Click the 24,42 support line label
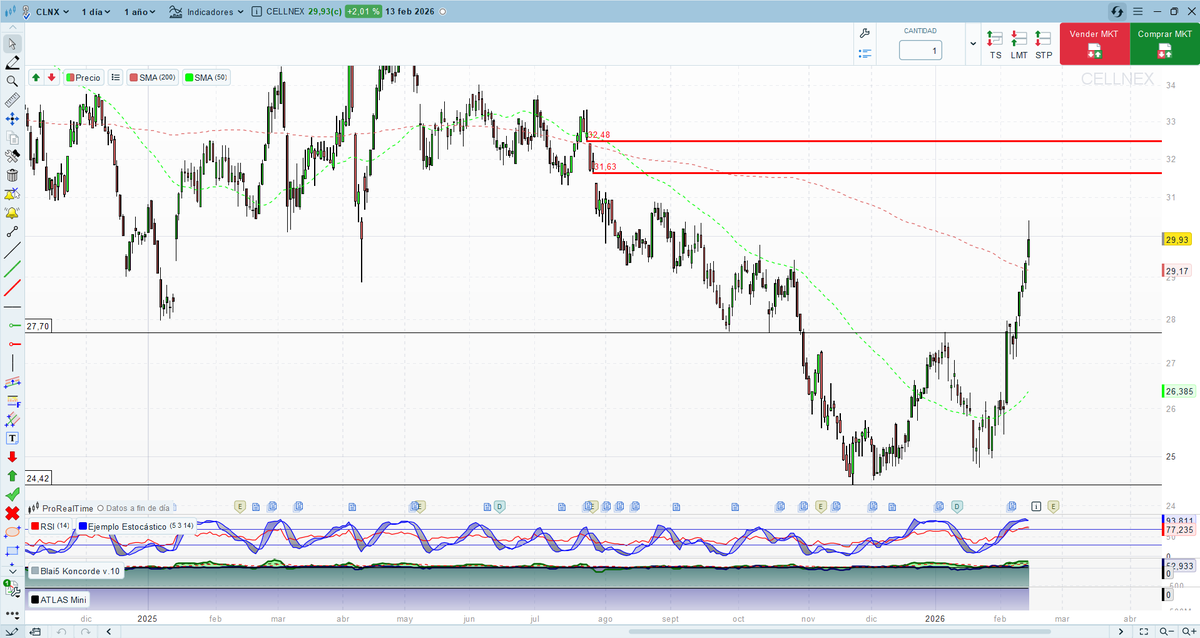Screen dimensions: 1200x638 click(x=38, y=478)
